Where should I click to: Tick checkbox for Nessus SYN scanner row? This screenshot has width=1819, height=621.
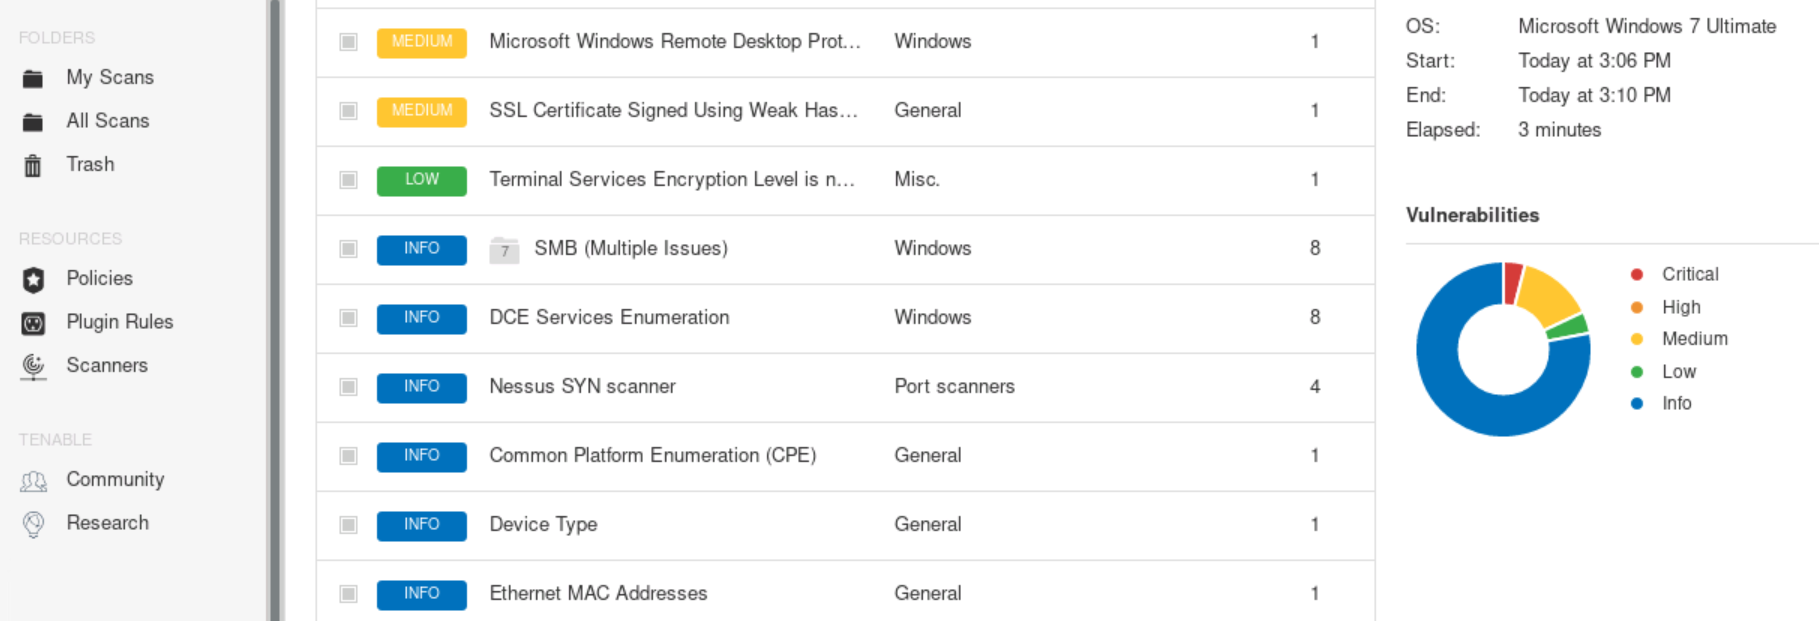coord(348,387)
